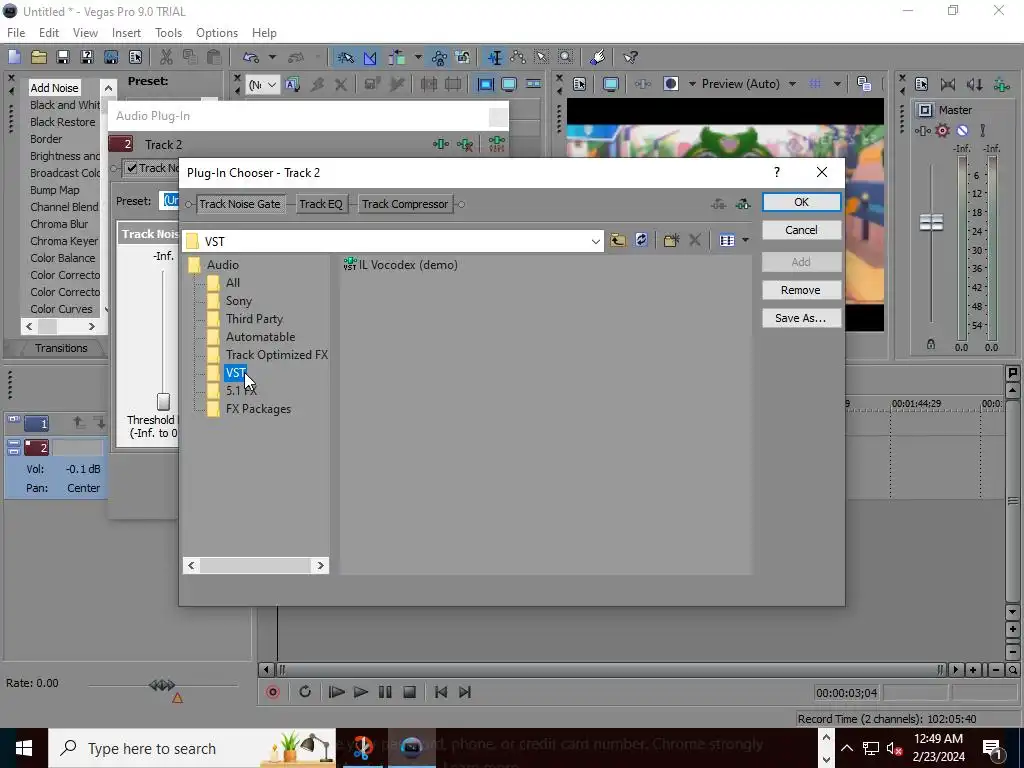
Task: Open the VST folder path dropdown
Action: click(595, 242)
